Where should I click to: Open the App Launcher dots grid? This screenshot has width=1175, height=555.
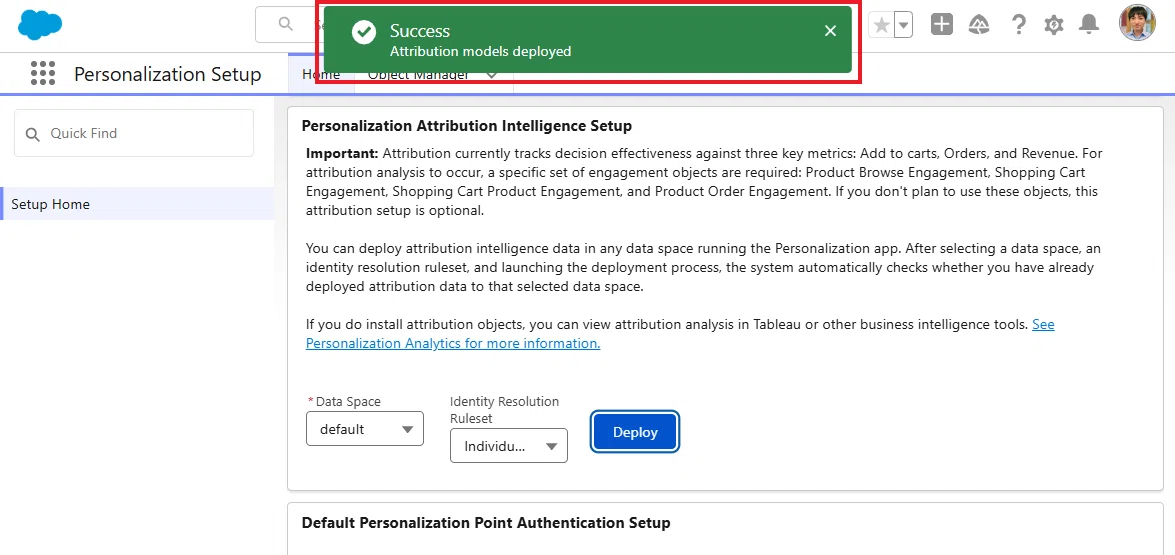43,73
